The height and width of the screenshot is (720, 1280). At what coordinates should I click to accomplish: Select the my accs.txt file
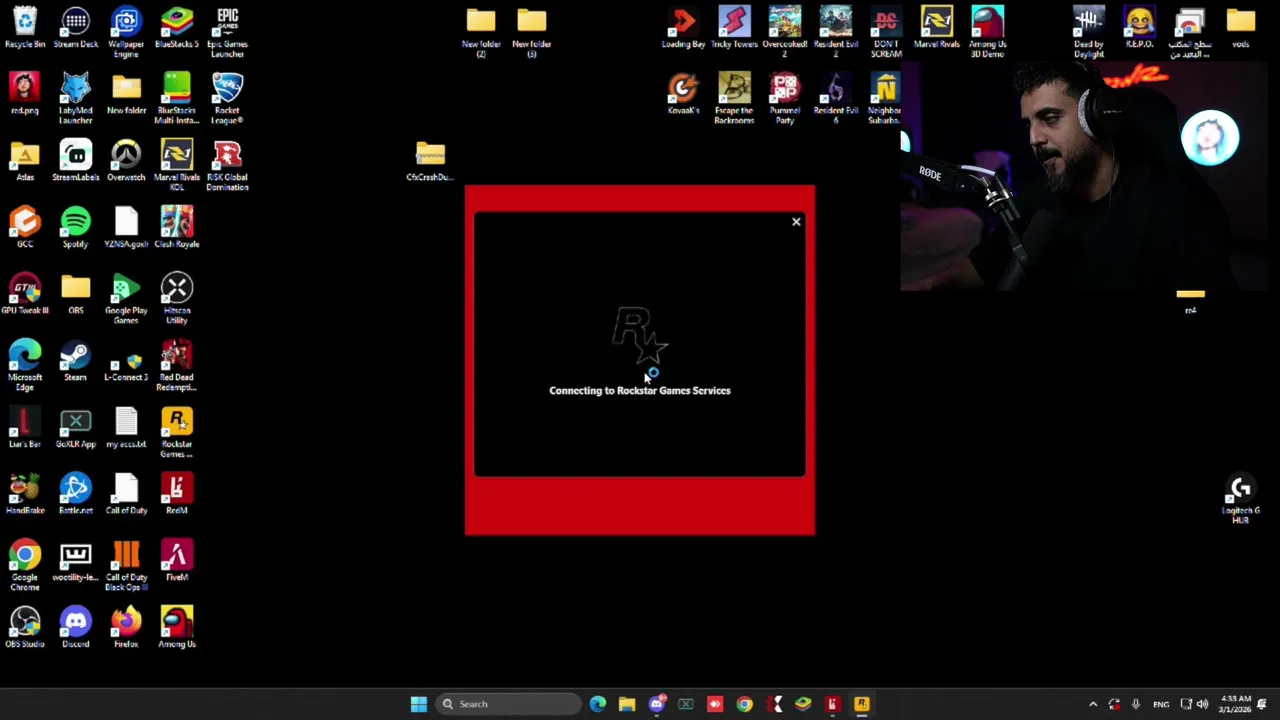click(126, 428)
